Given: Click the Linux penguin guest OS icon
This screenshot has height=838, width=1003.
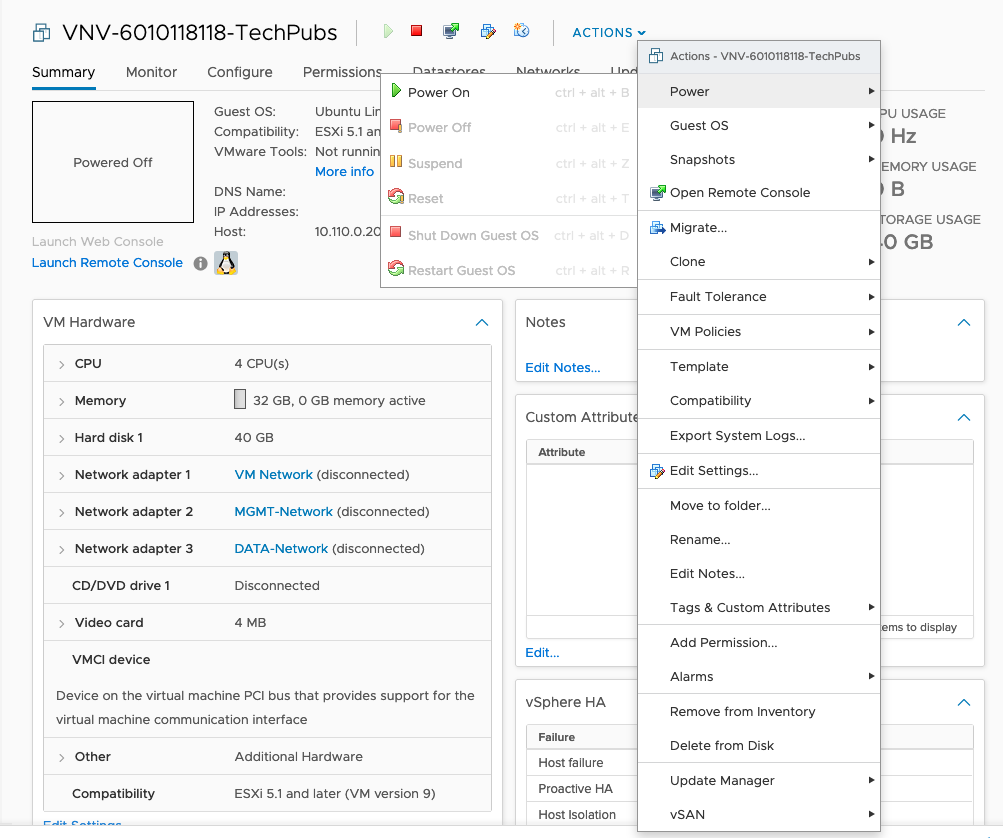Looking at the screenshot, I should tap(226, 263).
